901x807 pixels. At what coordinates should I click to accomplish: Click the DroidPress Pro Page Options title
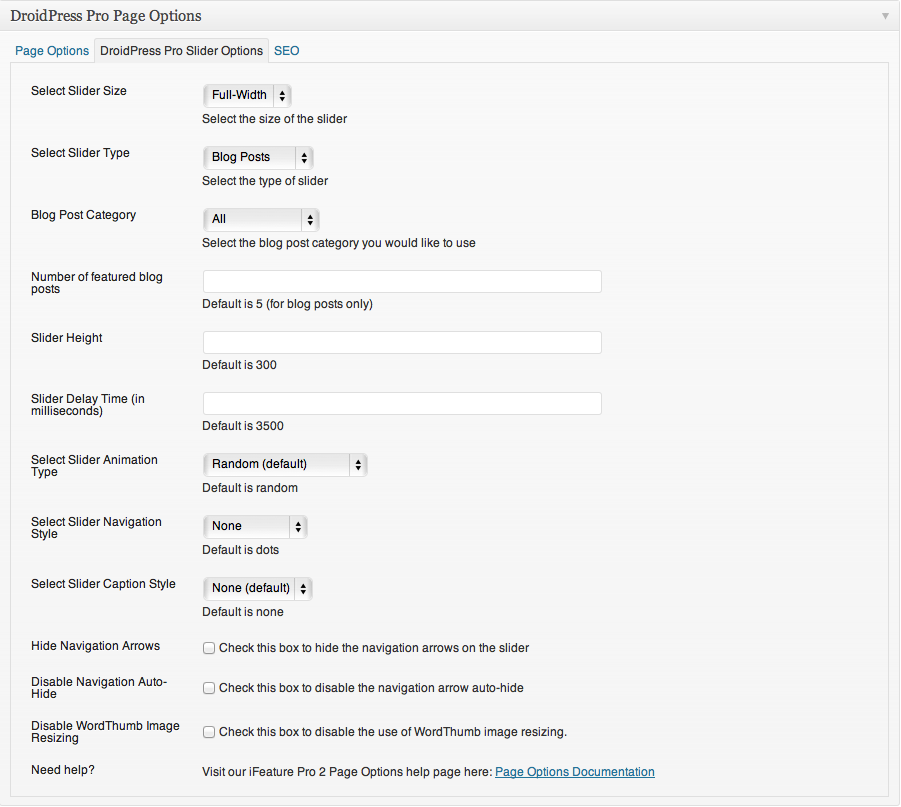pyautogui.click(x=106, y=16)
